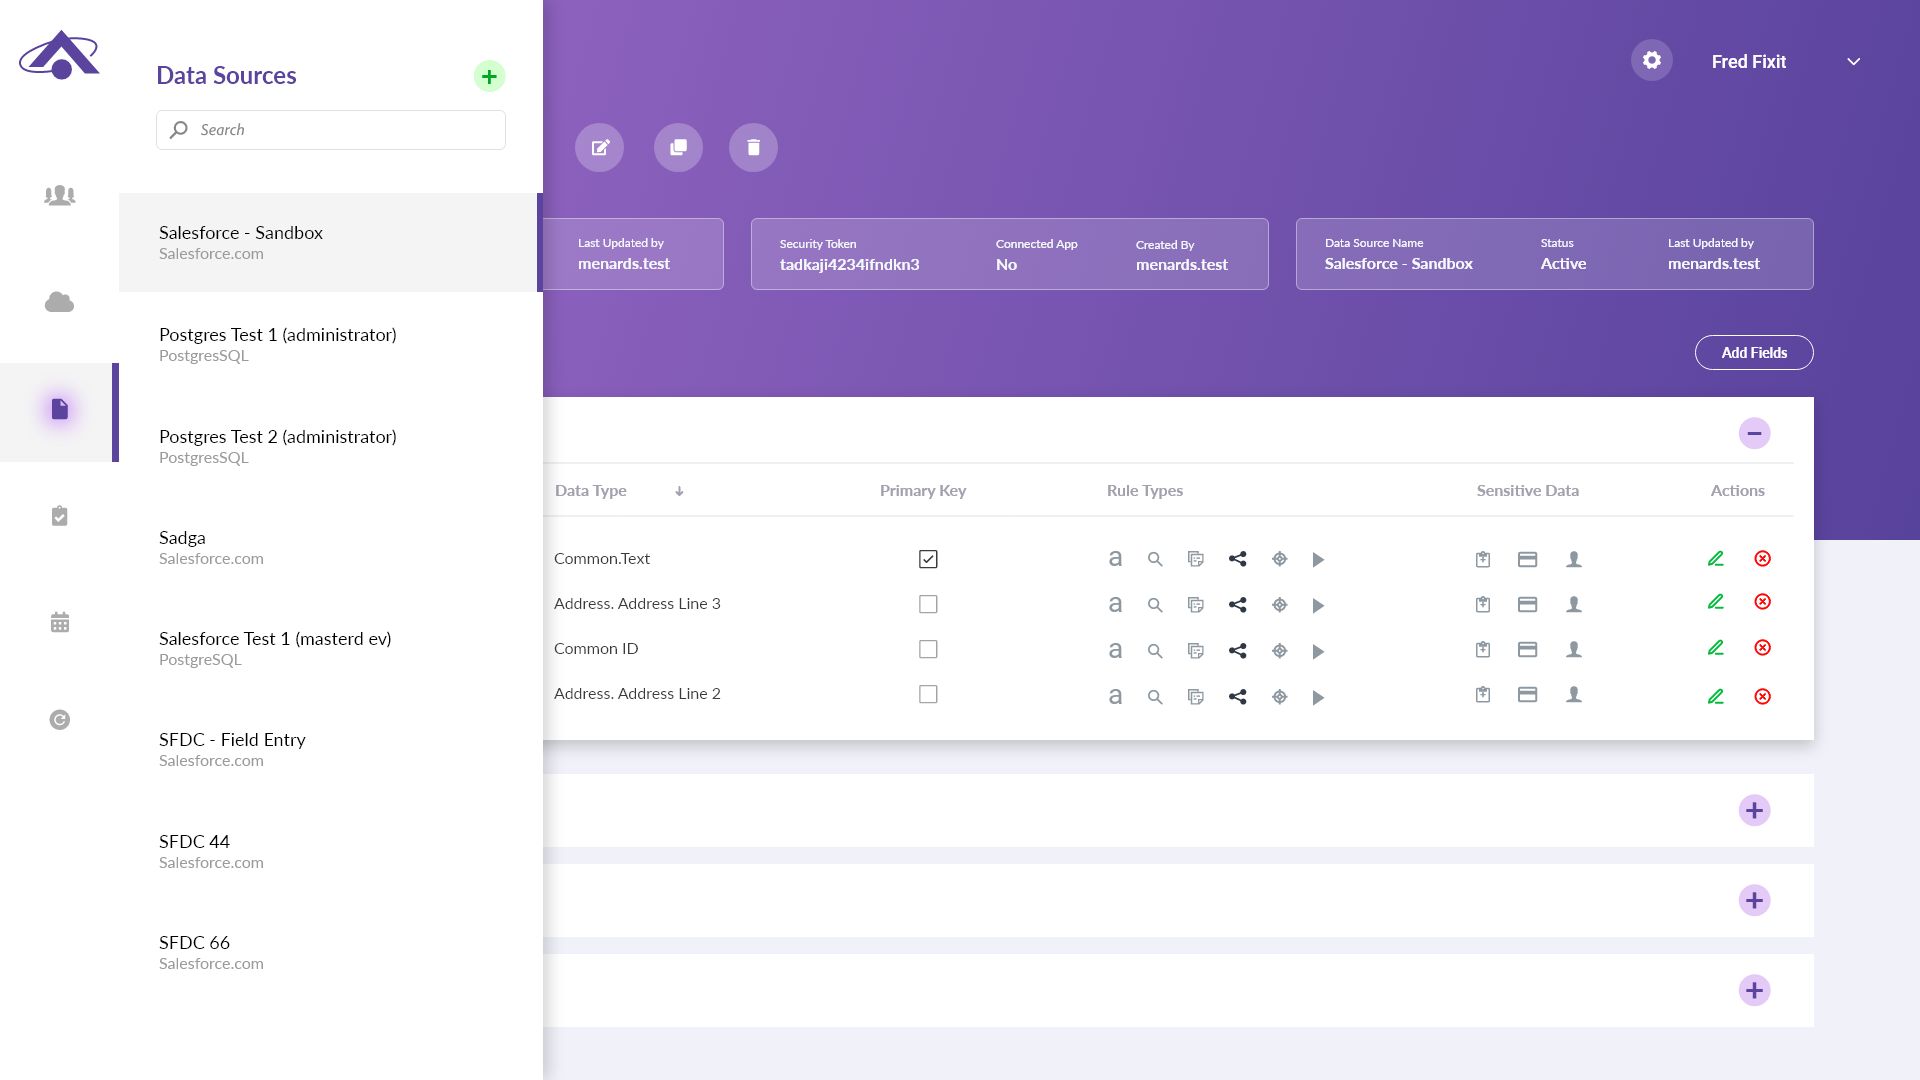Click the Add Fields button
Viewport: 1920px width, 1080px height.
click(1754, 352)
